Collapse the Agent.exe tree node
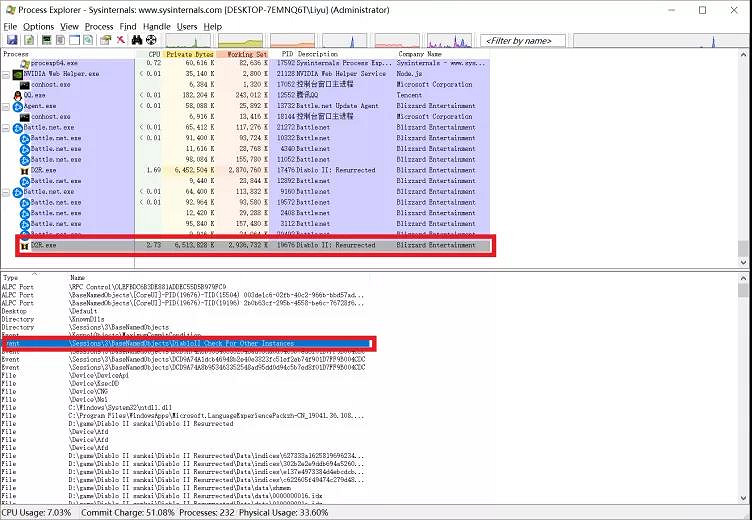752x520 pixels. point(6,106)
